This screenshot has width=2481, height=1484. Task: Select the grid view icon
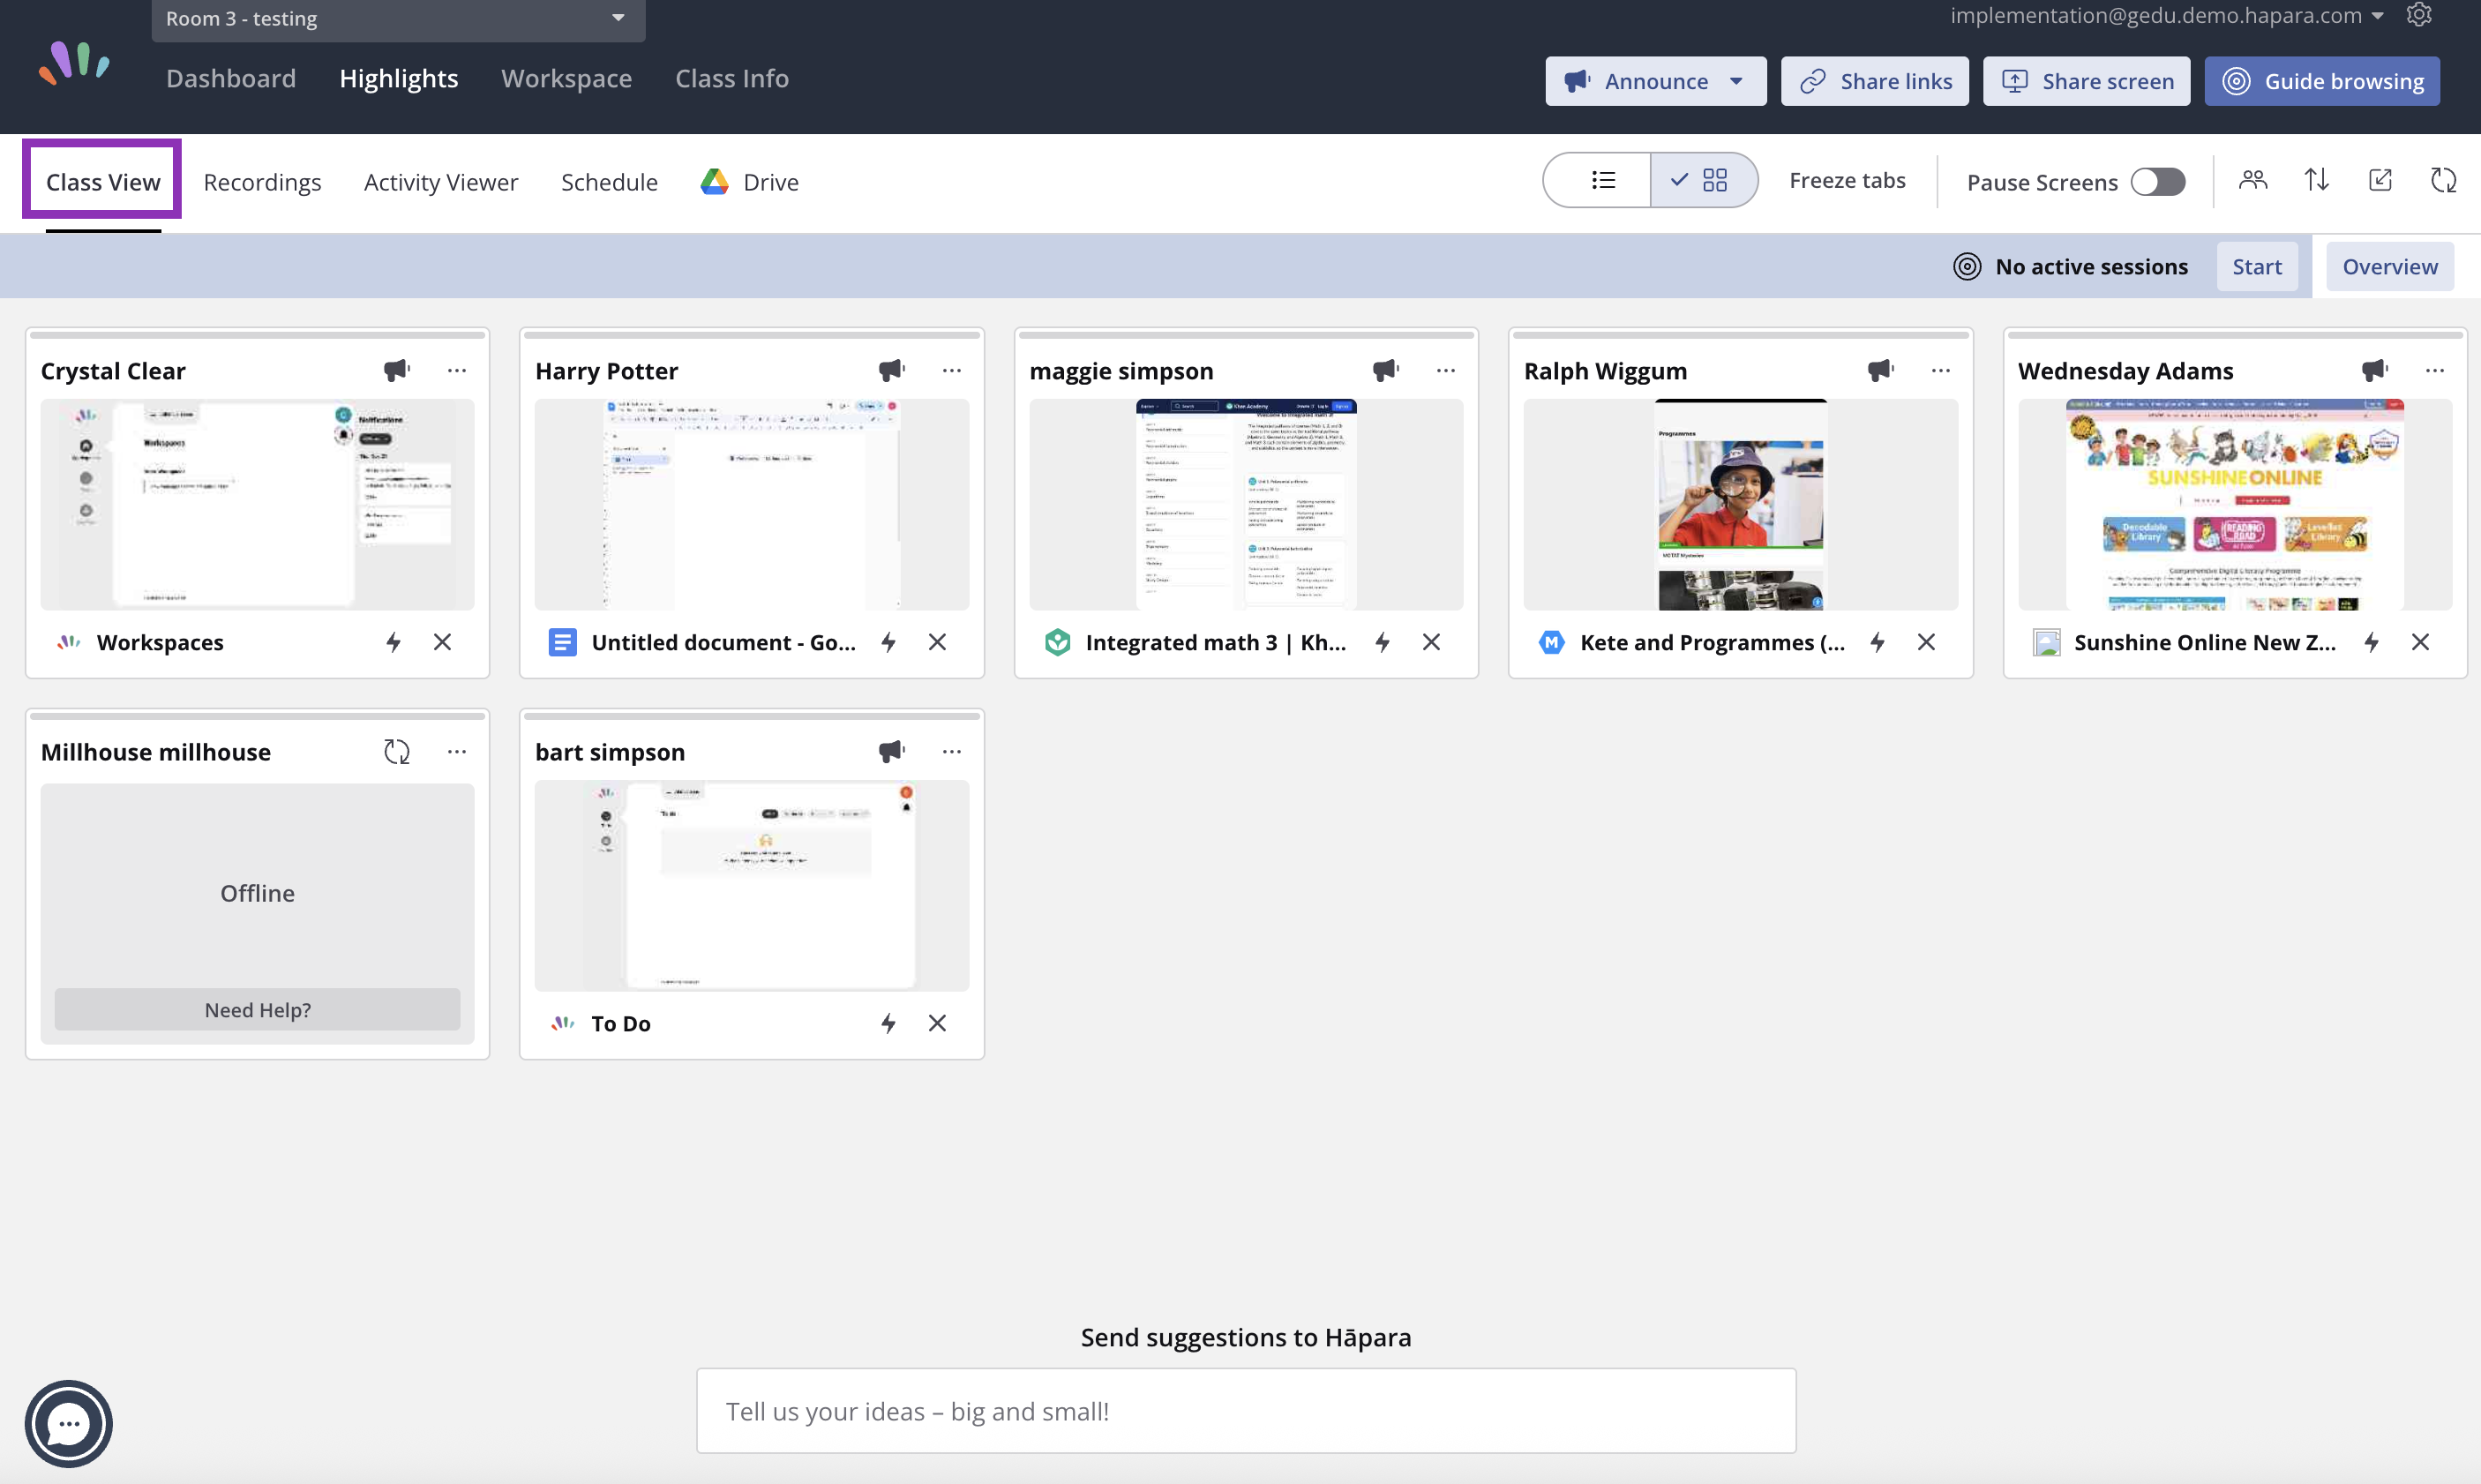click(1714, 180)
